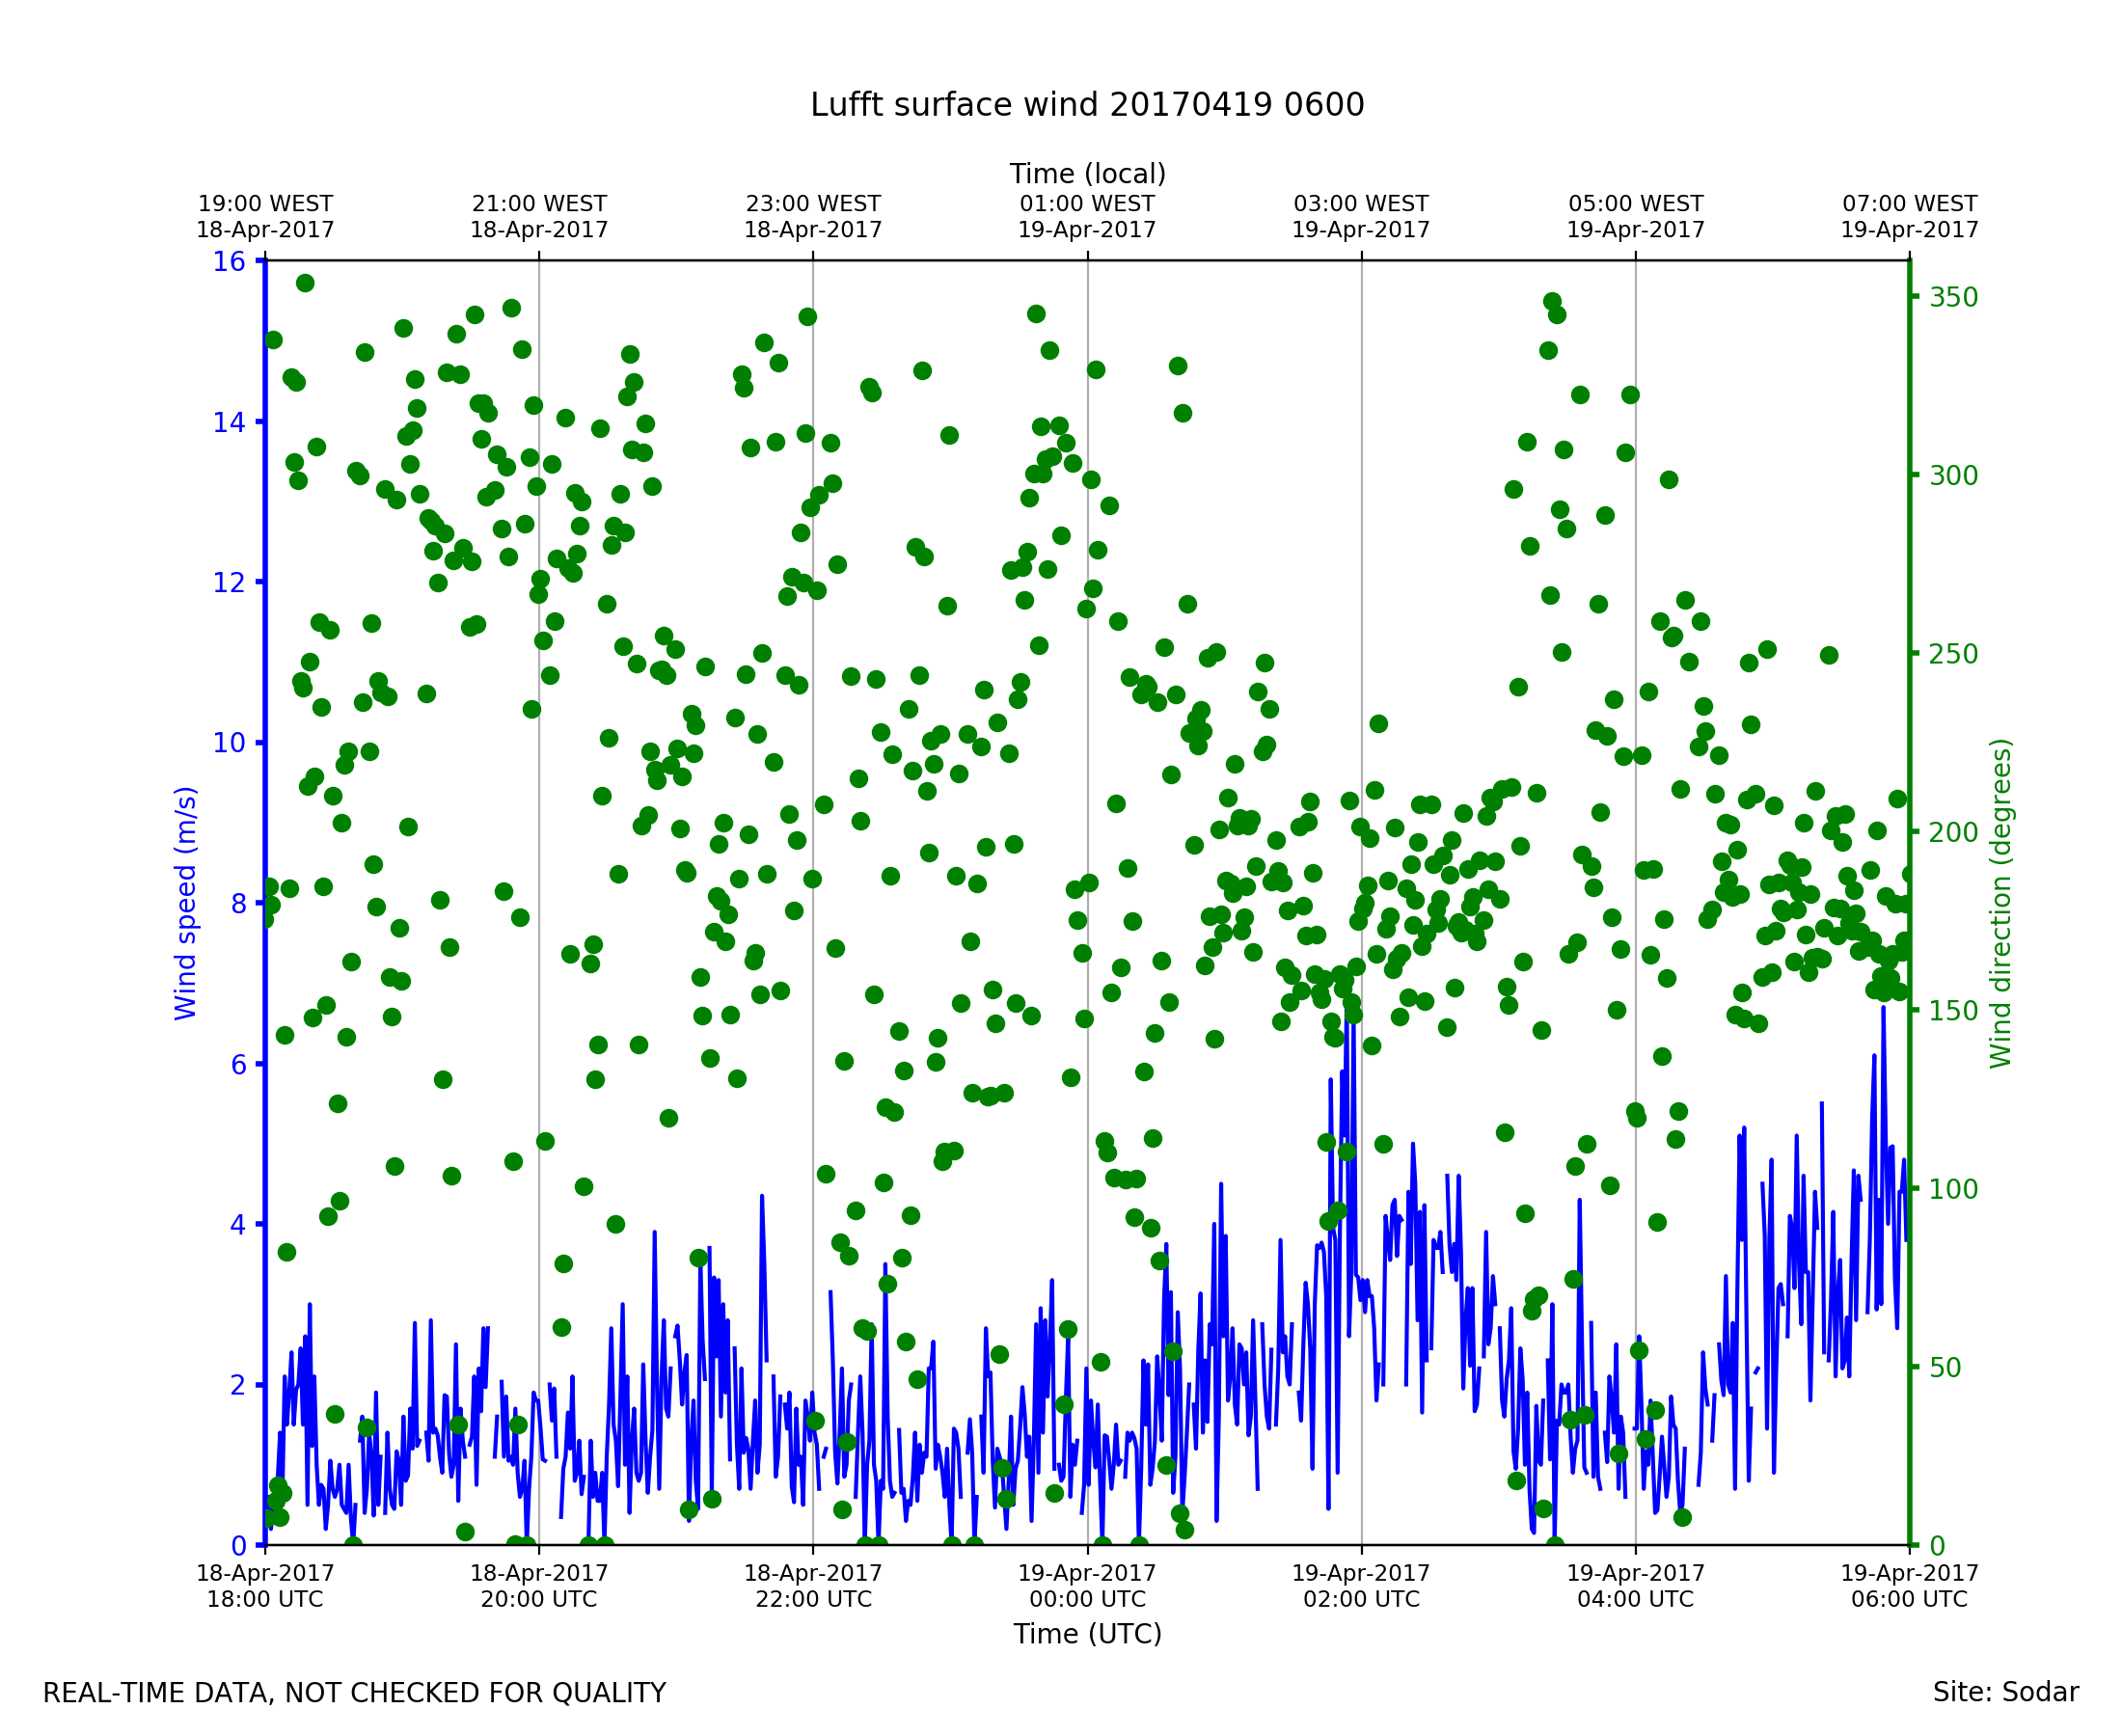
Task: Click the '23:00 WEST' top tick label
Action: pos(813,204)
